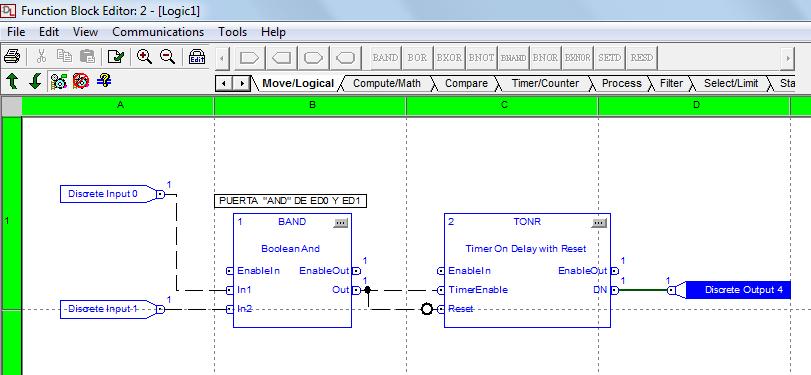Switch to the Timer/Counter tab
This screenshot has height=375, width=811.
(545, 83)
